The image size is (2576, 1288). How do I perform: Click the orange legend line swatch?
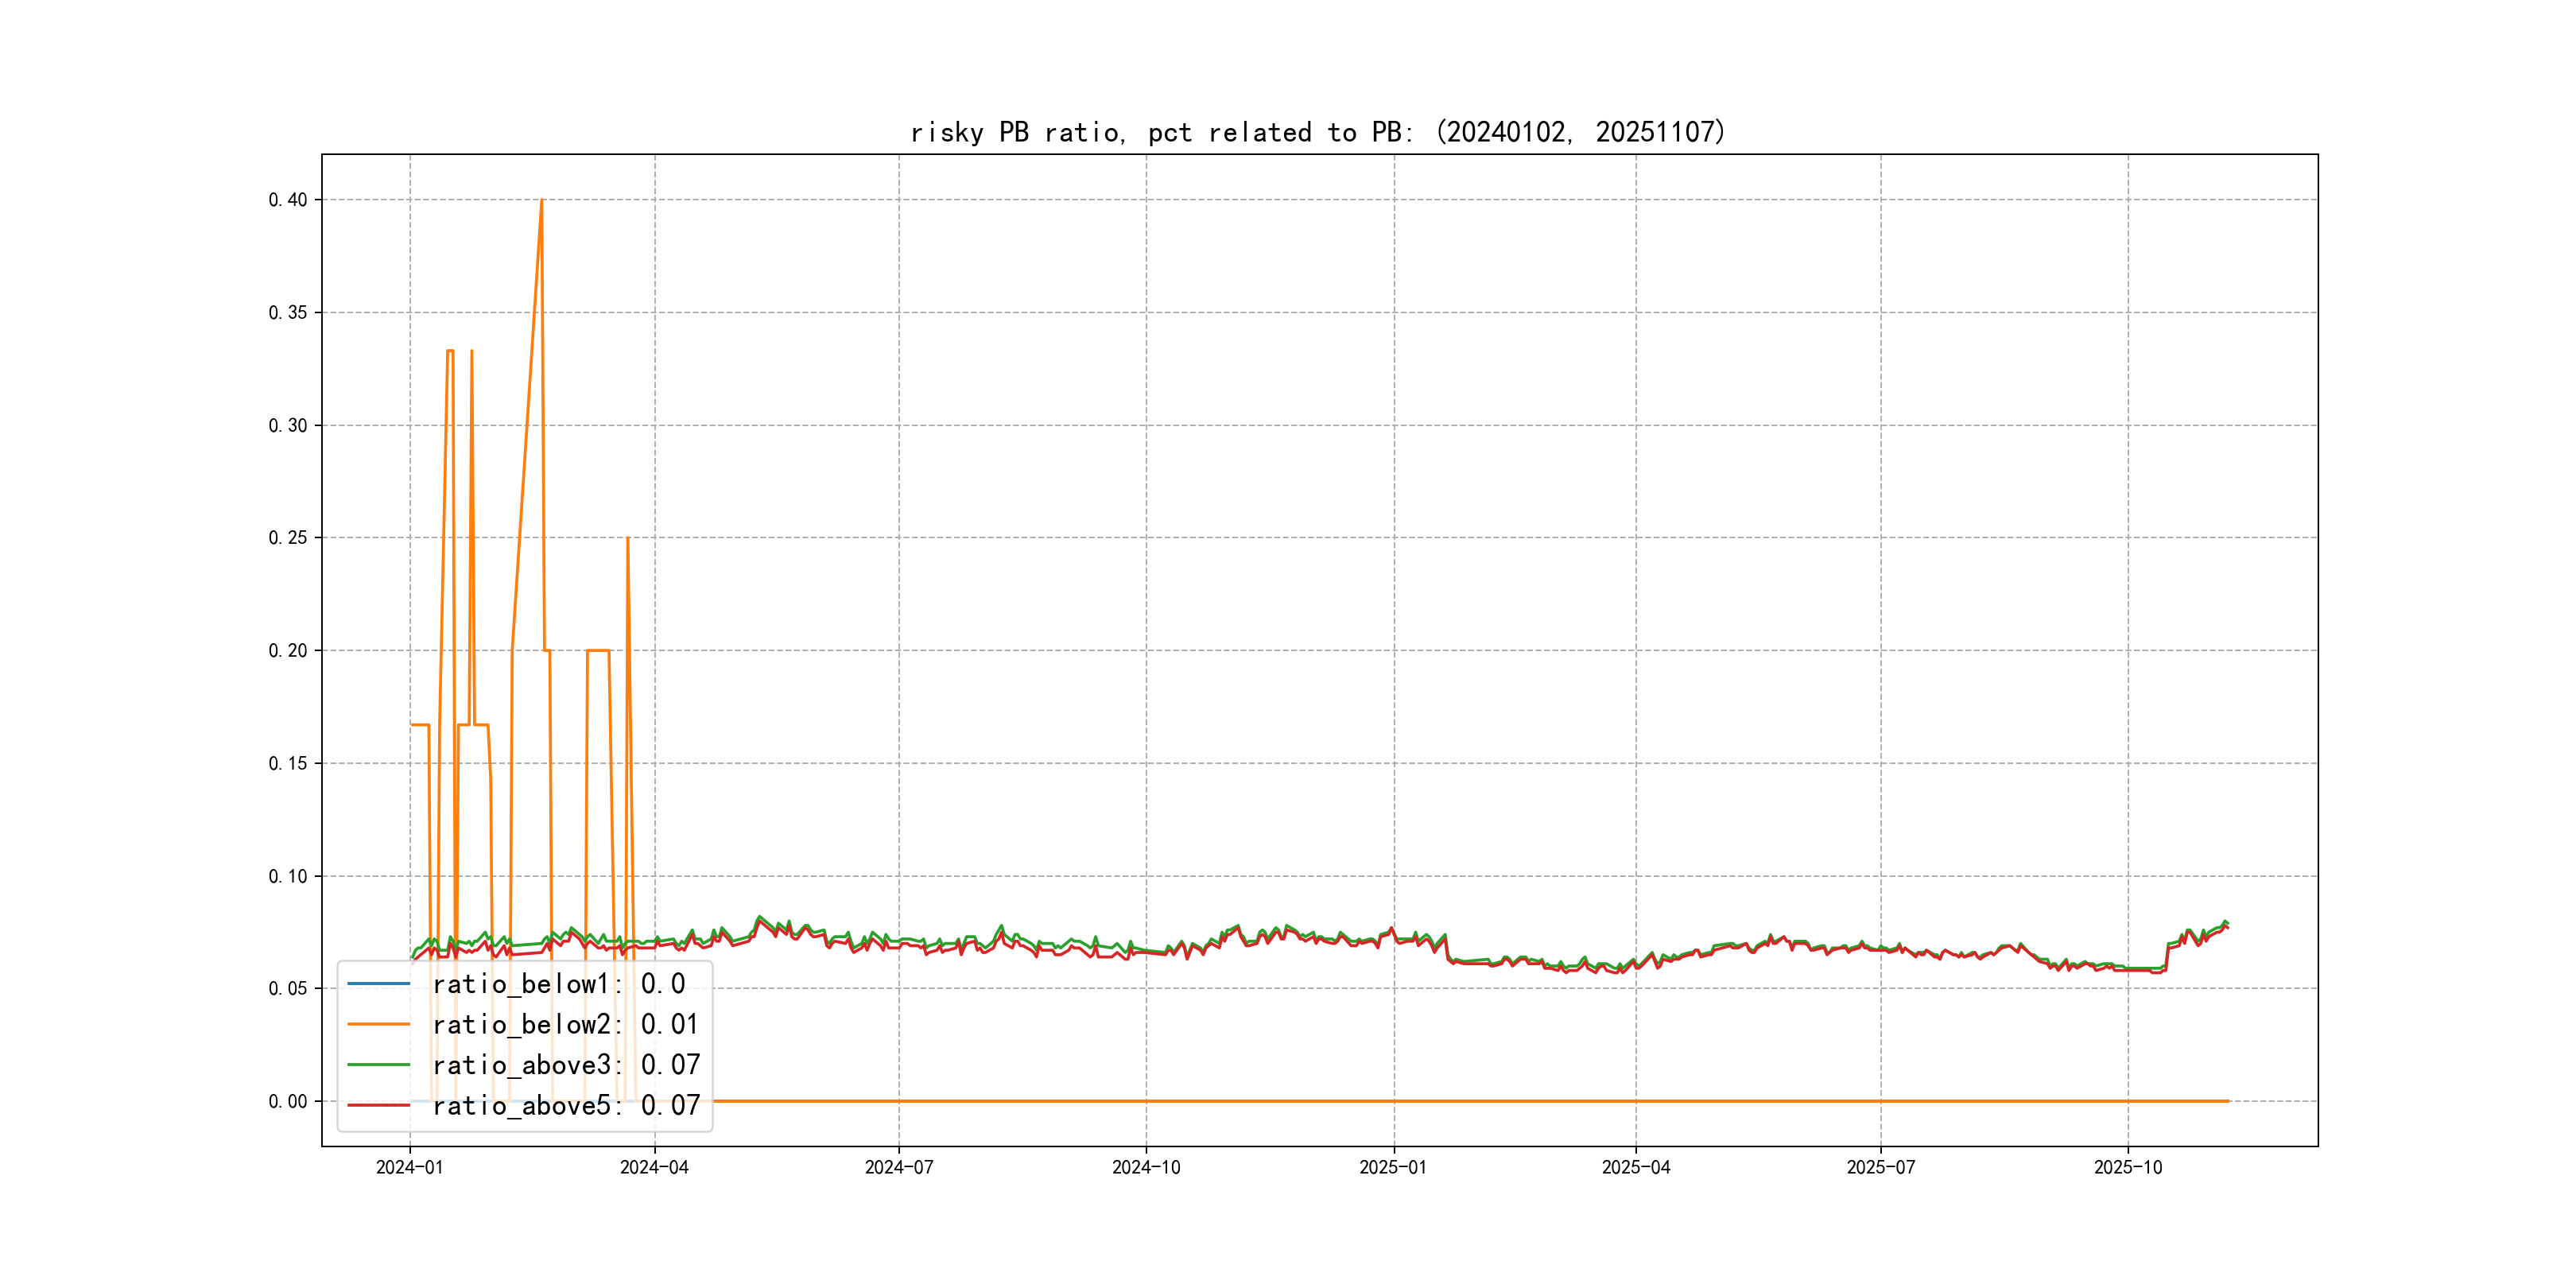378,1024
